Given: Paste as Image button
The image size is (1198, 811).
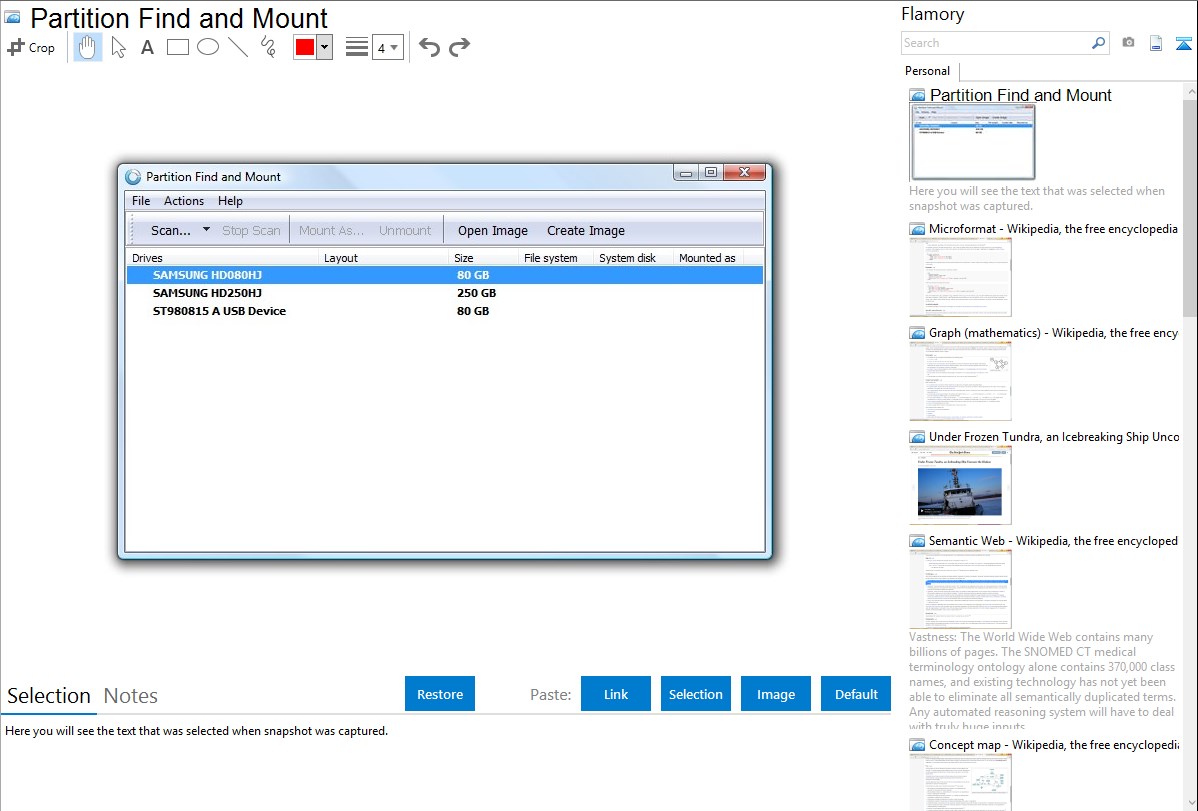Looking at the screenshot, I should point(775,693).
